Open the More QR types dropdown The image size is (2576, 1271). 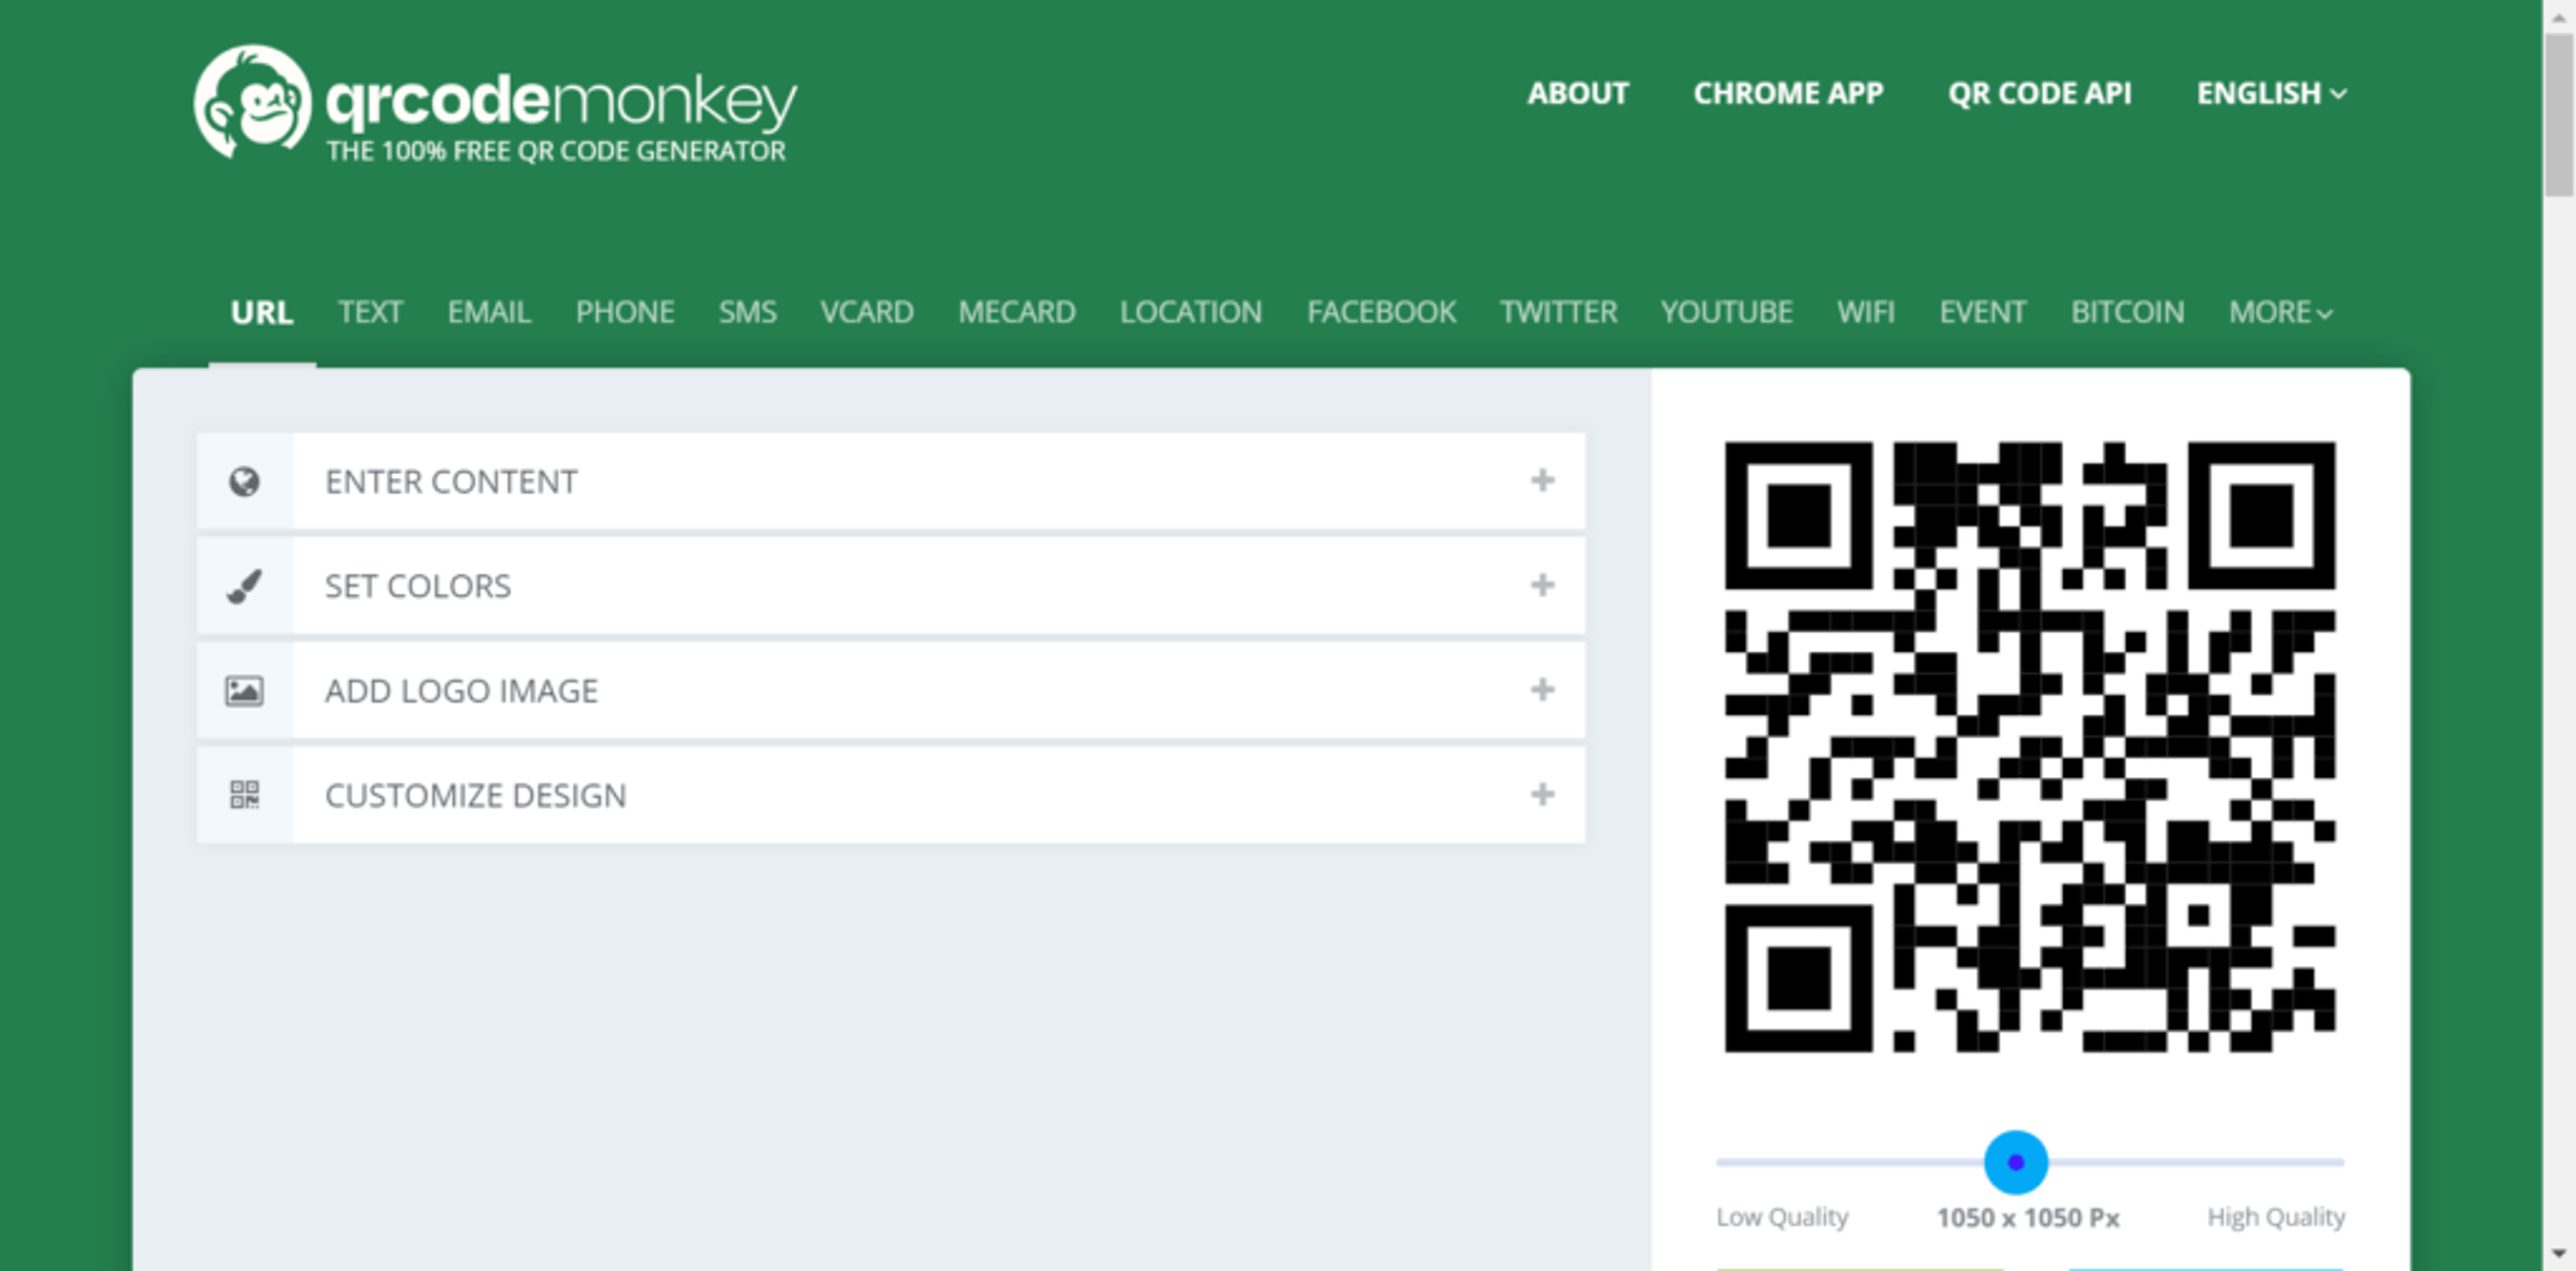click(2280, 312)
